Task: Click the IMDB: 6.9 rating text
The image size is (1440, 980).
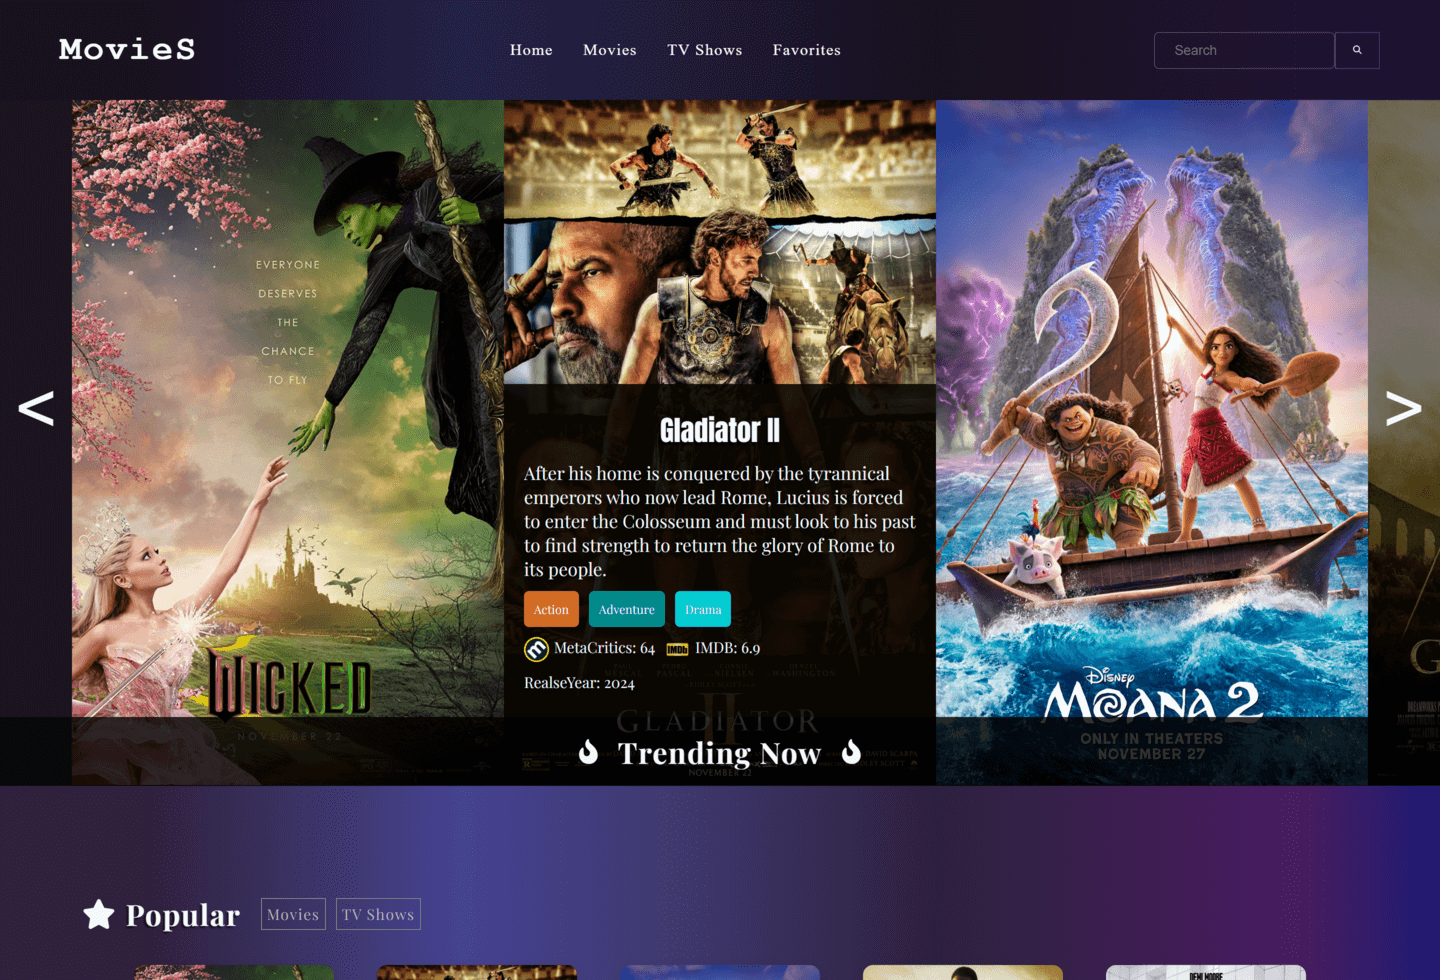Action: coord(728,648)
